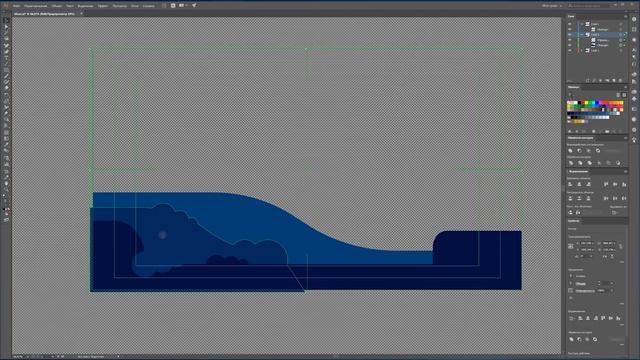Click Delete Selection trash icon in Layers panel

[x=620, y=80]
